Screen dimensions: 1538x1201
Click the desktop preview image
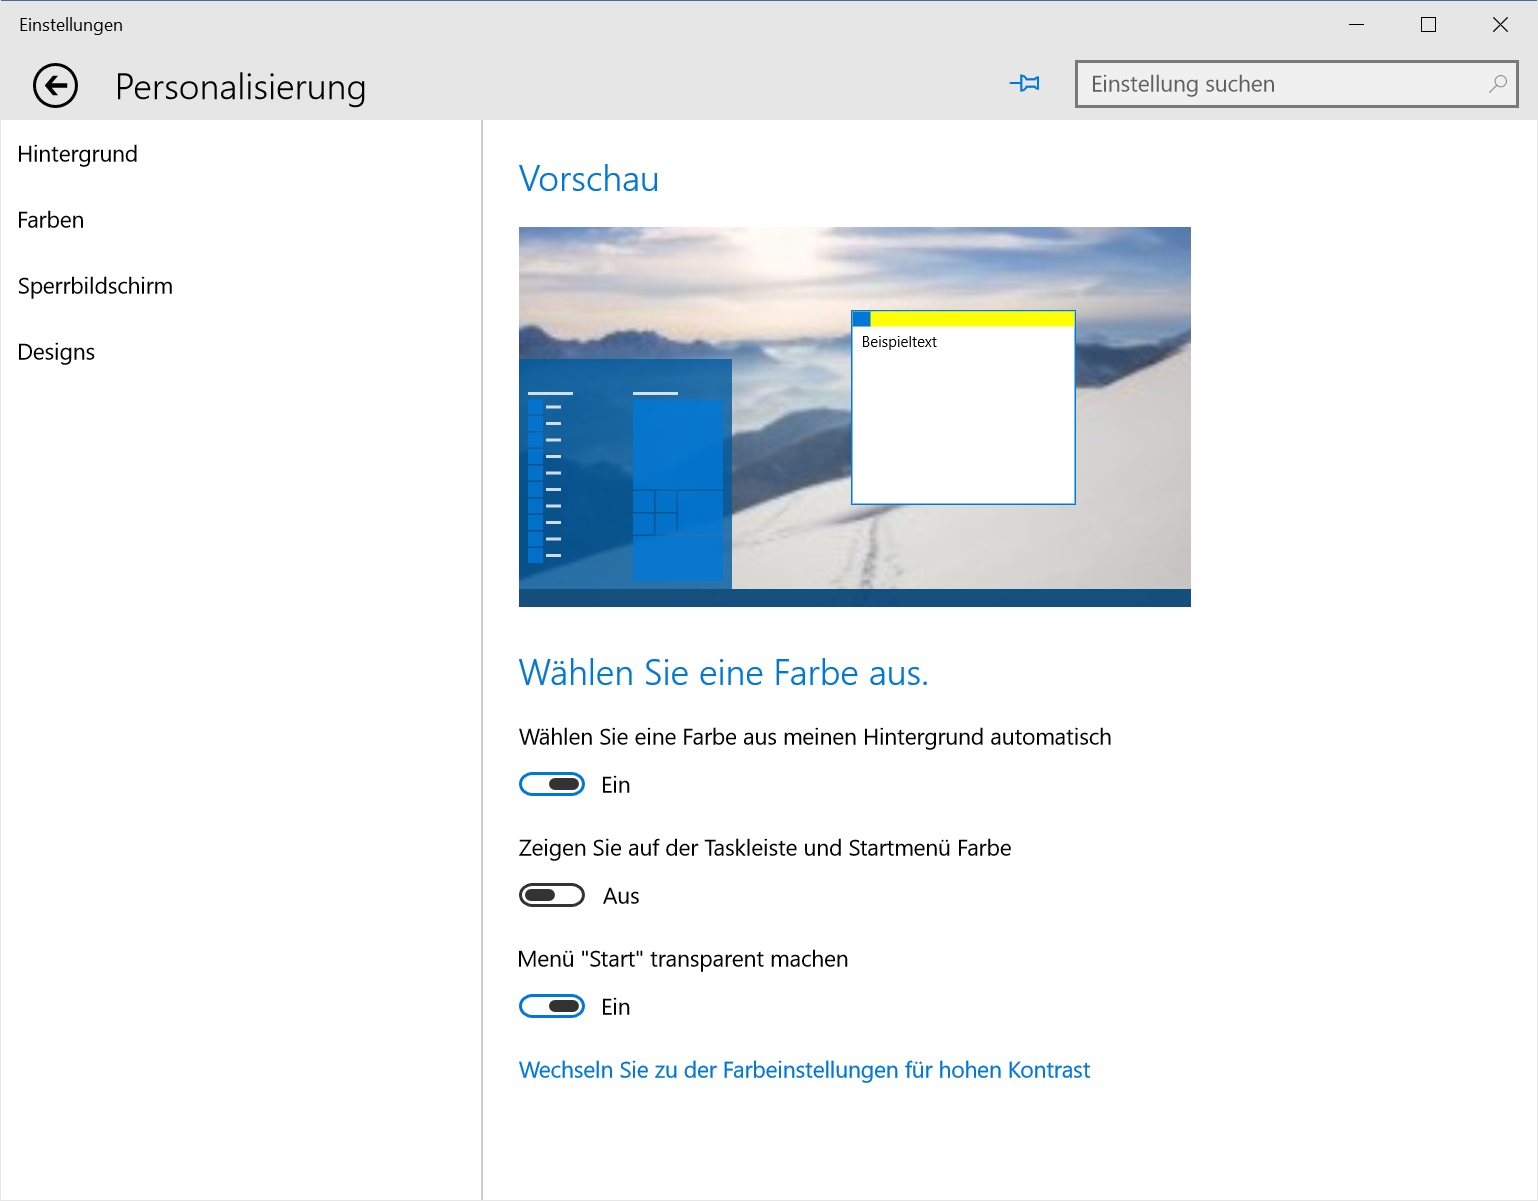(x=855, y=417)
